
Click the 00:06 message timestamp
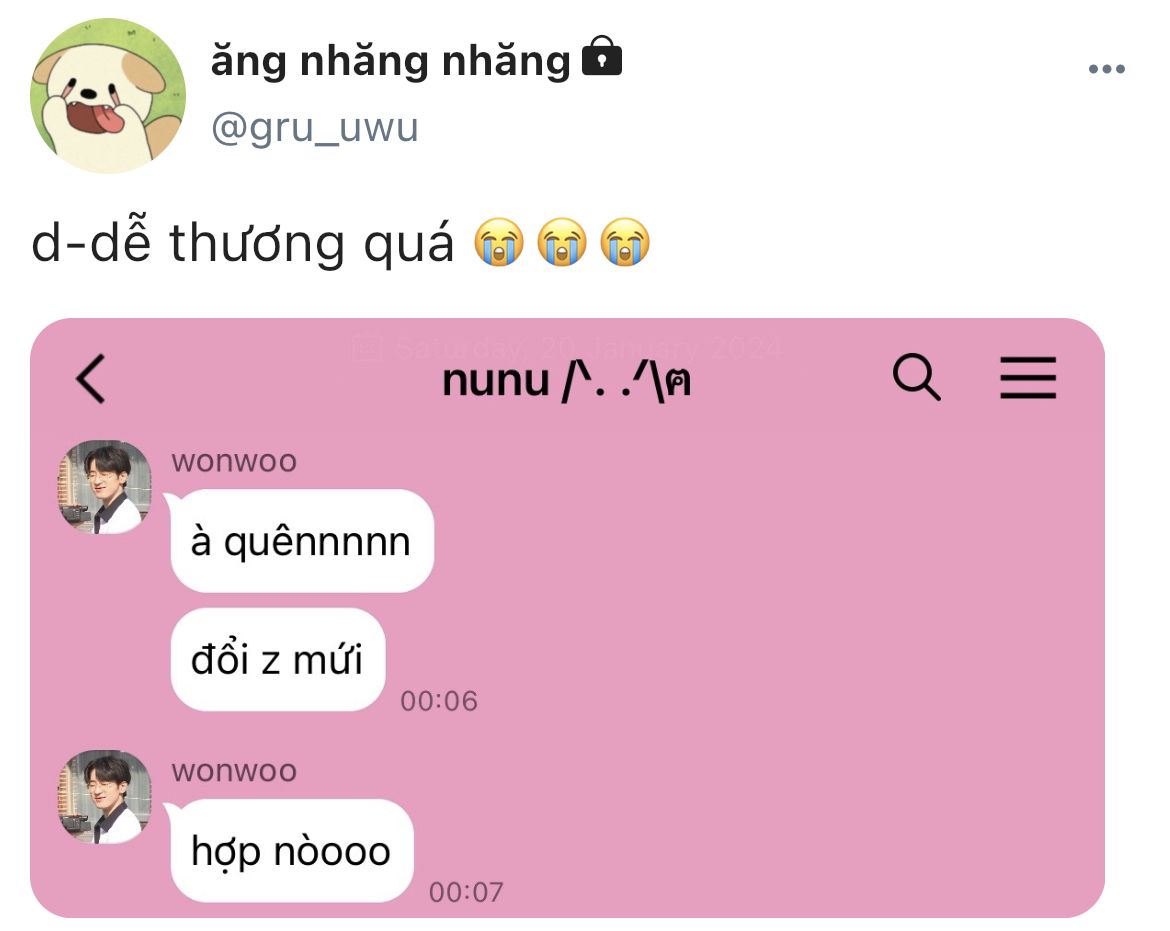pyautogui.click(x=439, y=701)
